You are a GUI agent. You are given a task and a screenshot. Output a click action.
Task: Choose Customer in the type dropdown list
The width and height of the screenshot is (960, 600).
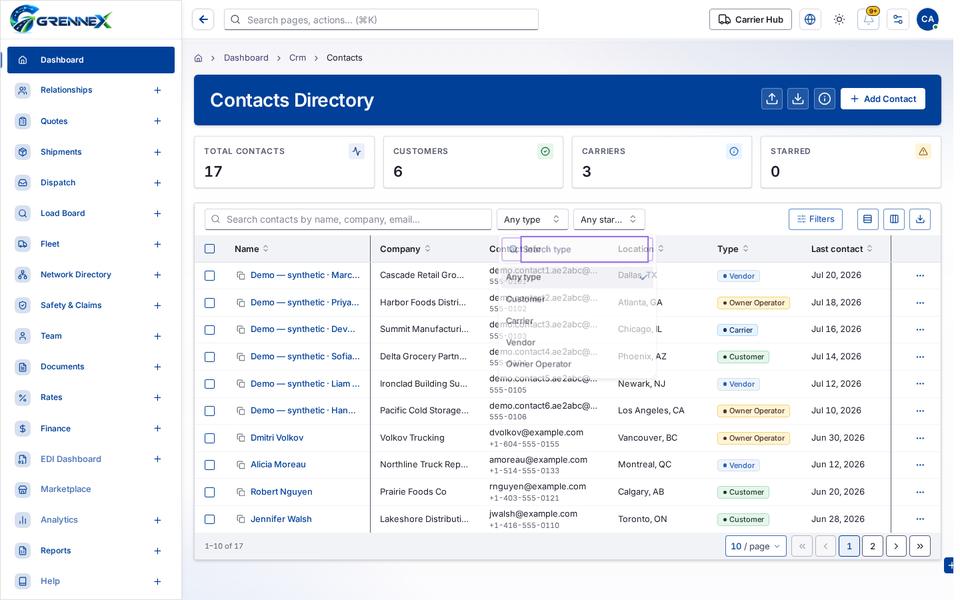click(577, 299)
